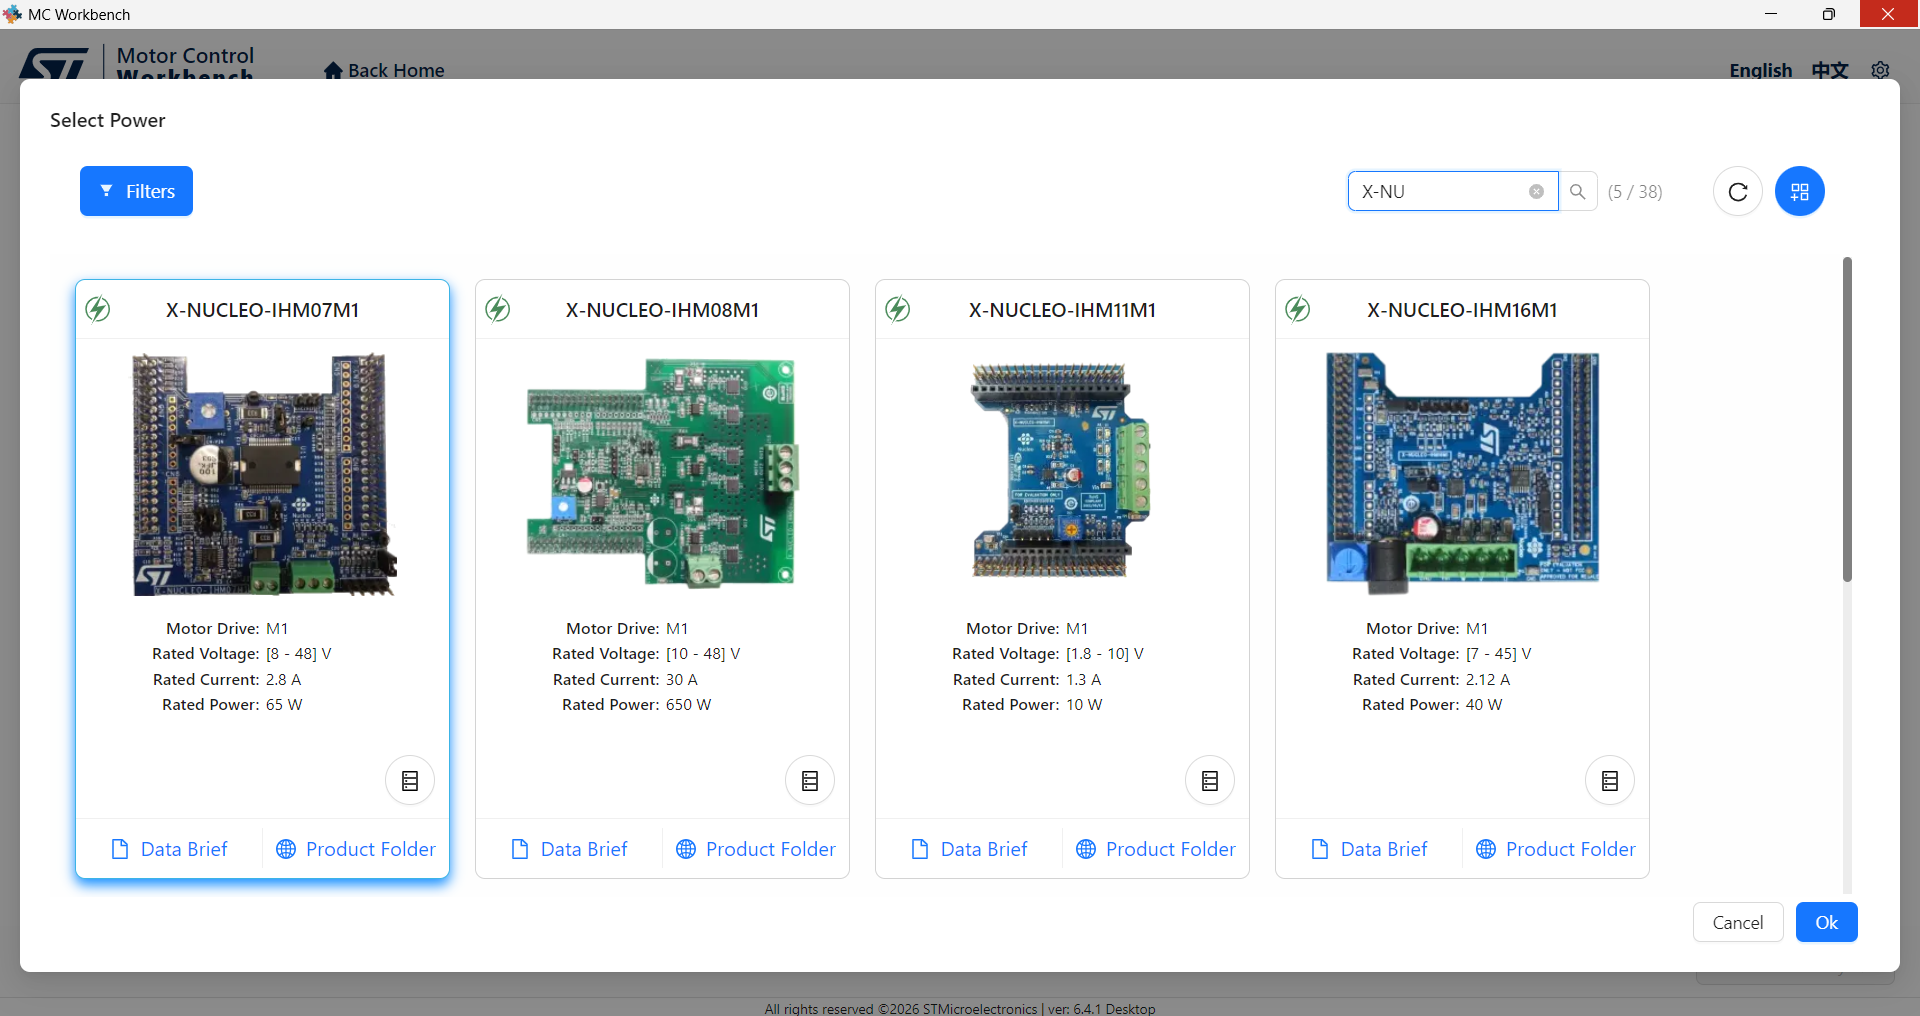Switch language to English
Image resolution: width=1920 pixels, height=1016 pixels.
1761,70
